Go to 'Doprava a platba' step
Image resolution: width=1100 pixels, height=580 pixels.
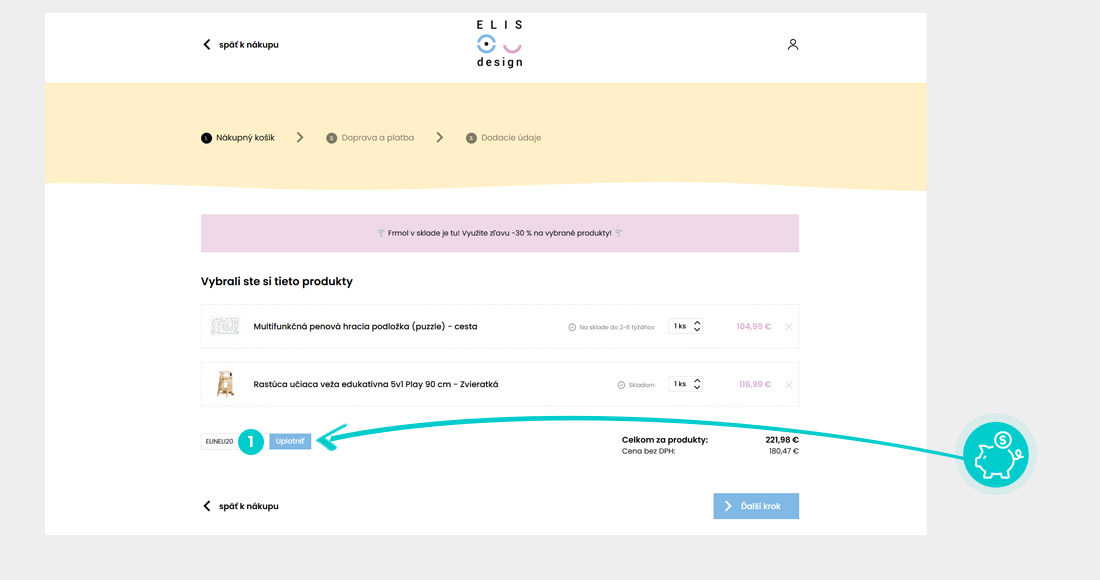[x=370, y=137]
